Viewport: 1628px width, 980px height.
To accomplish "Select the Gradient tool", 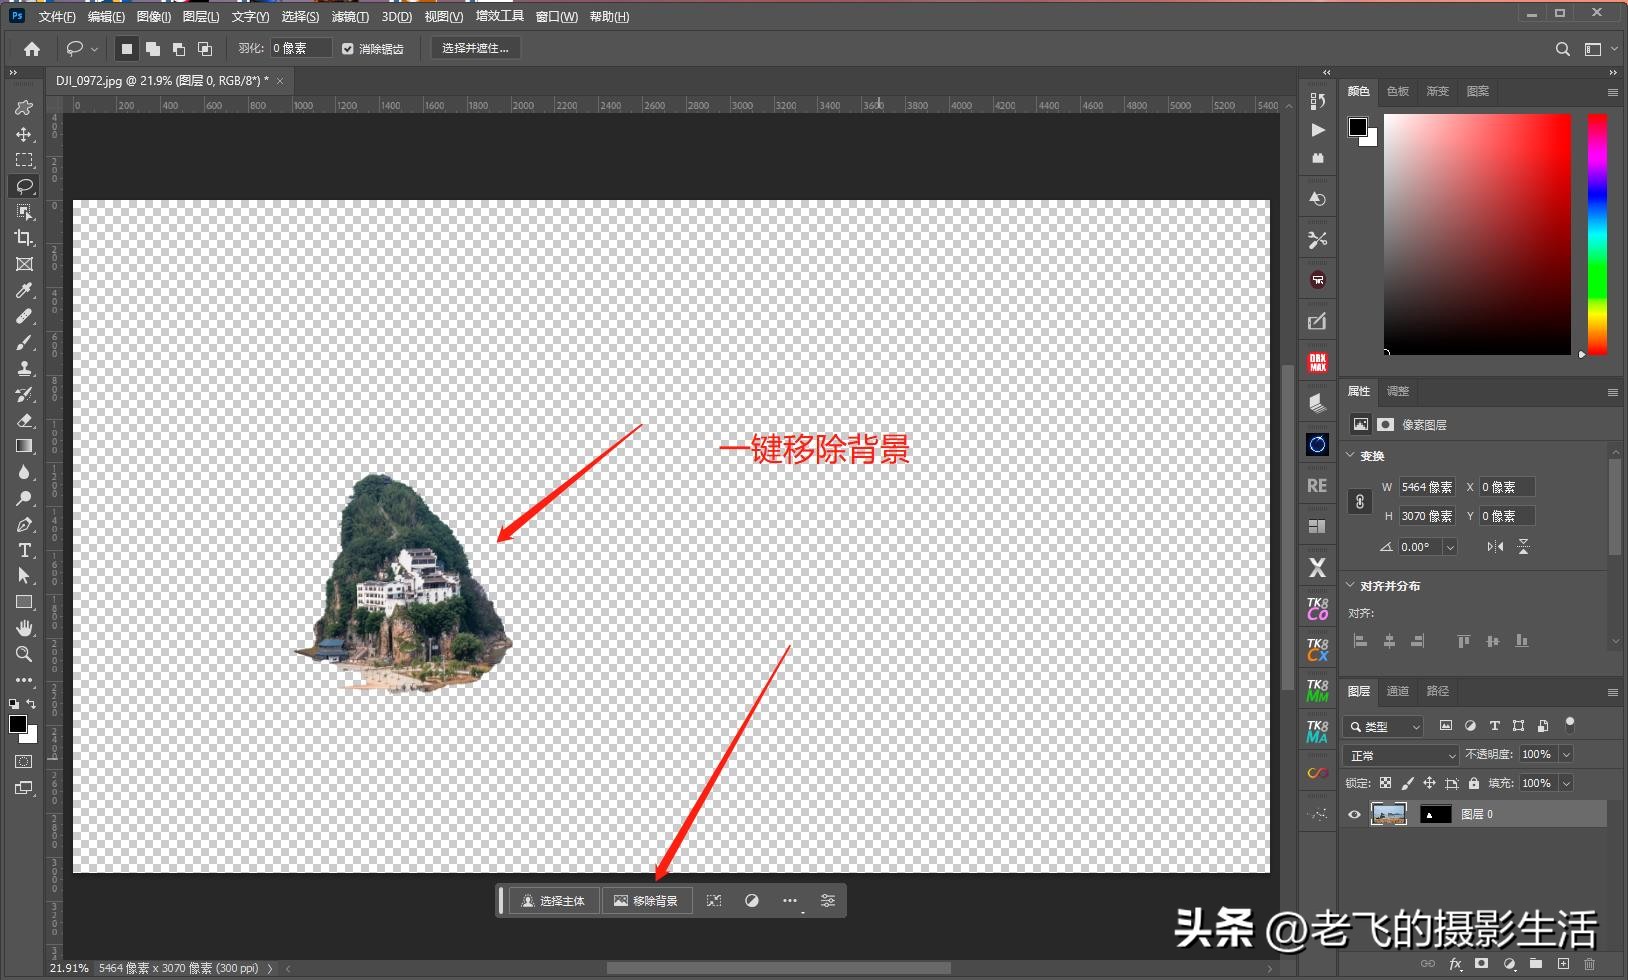I will pos(24,446).
